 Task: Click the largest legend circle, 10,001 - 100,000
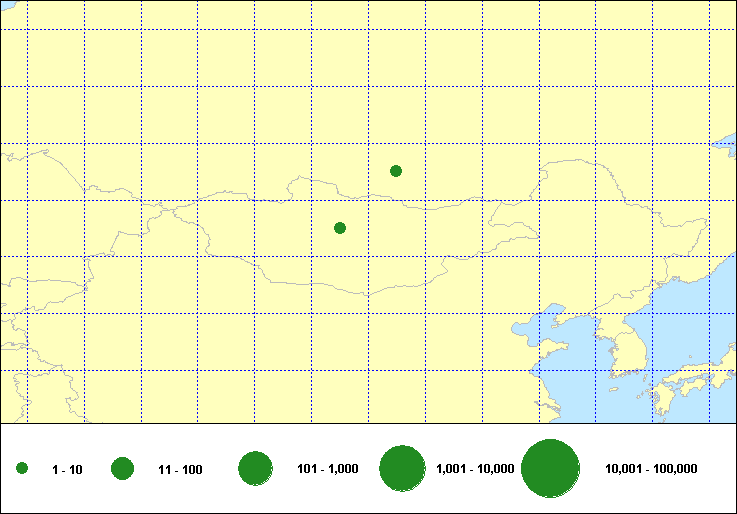551,468
